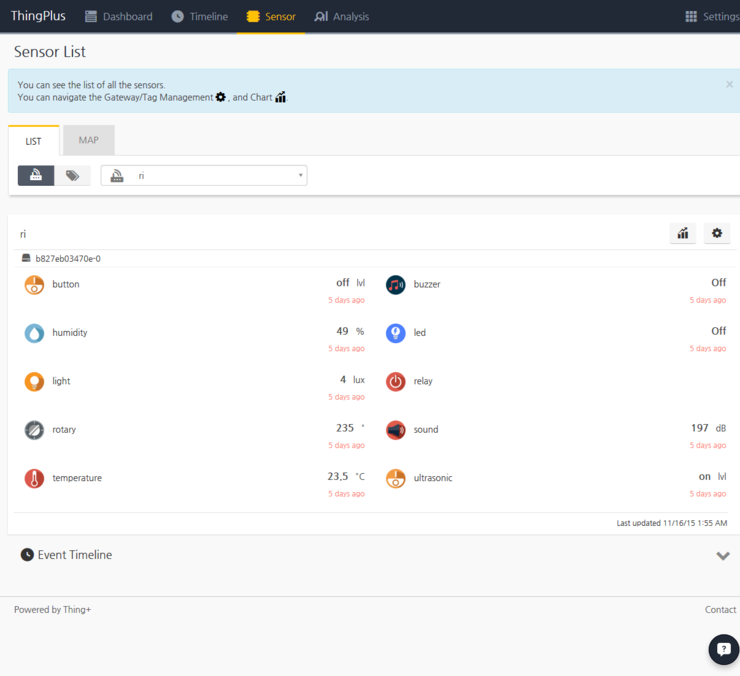Click the sound value 197 dB

[x=708, y=428]
